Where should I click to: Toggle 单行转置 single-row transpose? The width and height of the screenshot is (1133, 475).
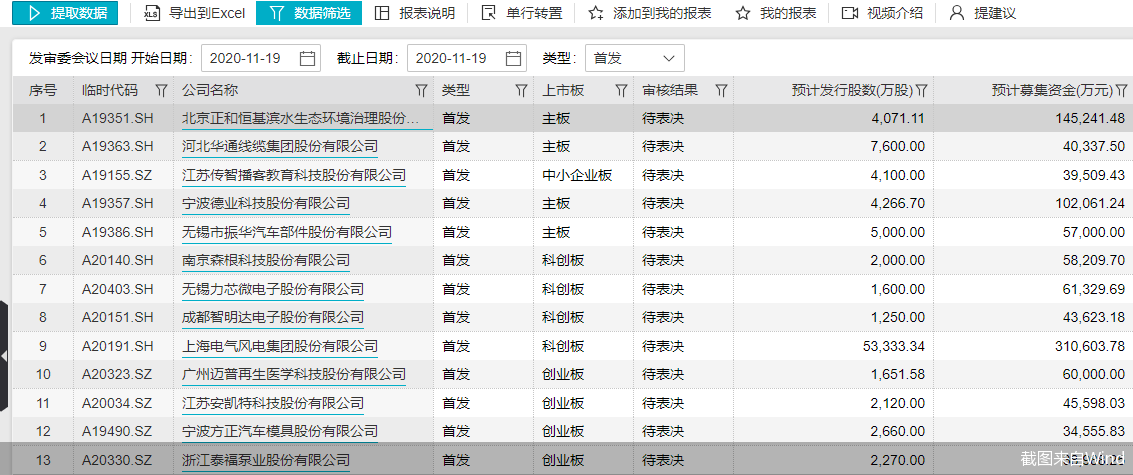coord(522,13)
